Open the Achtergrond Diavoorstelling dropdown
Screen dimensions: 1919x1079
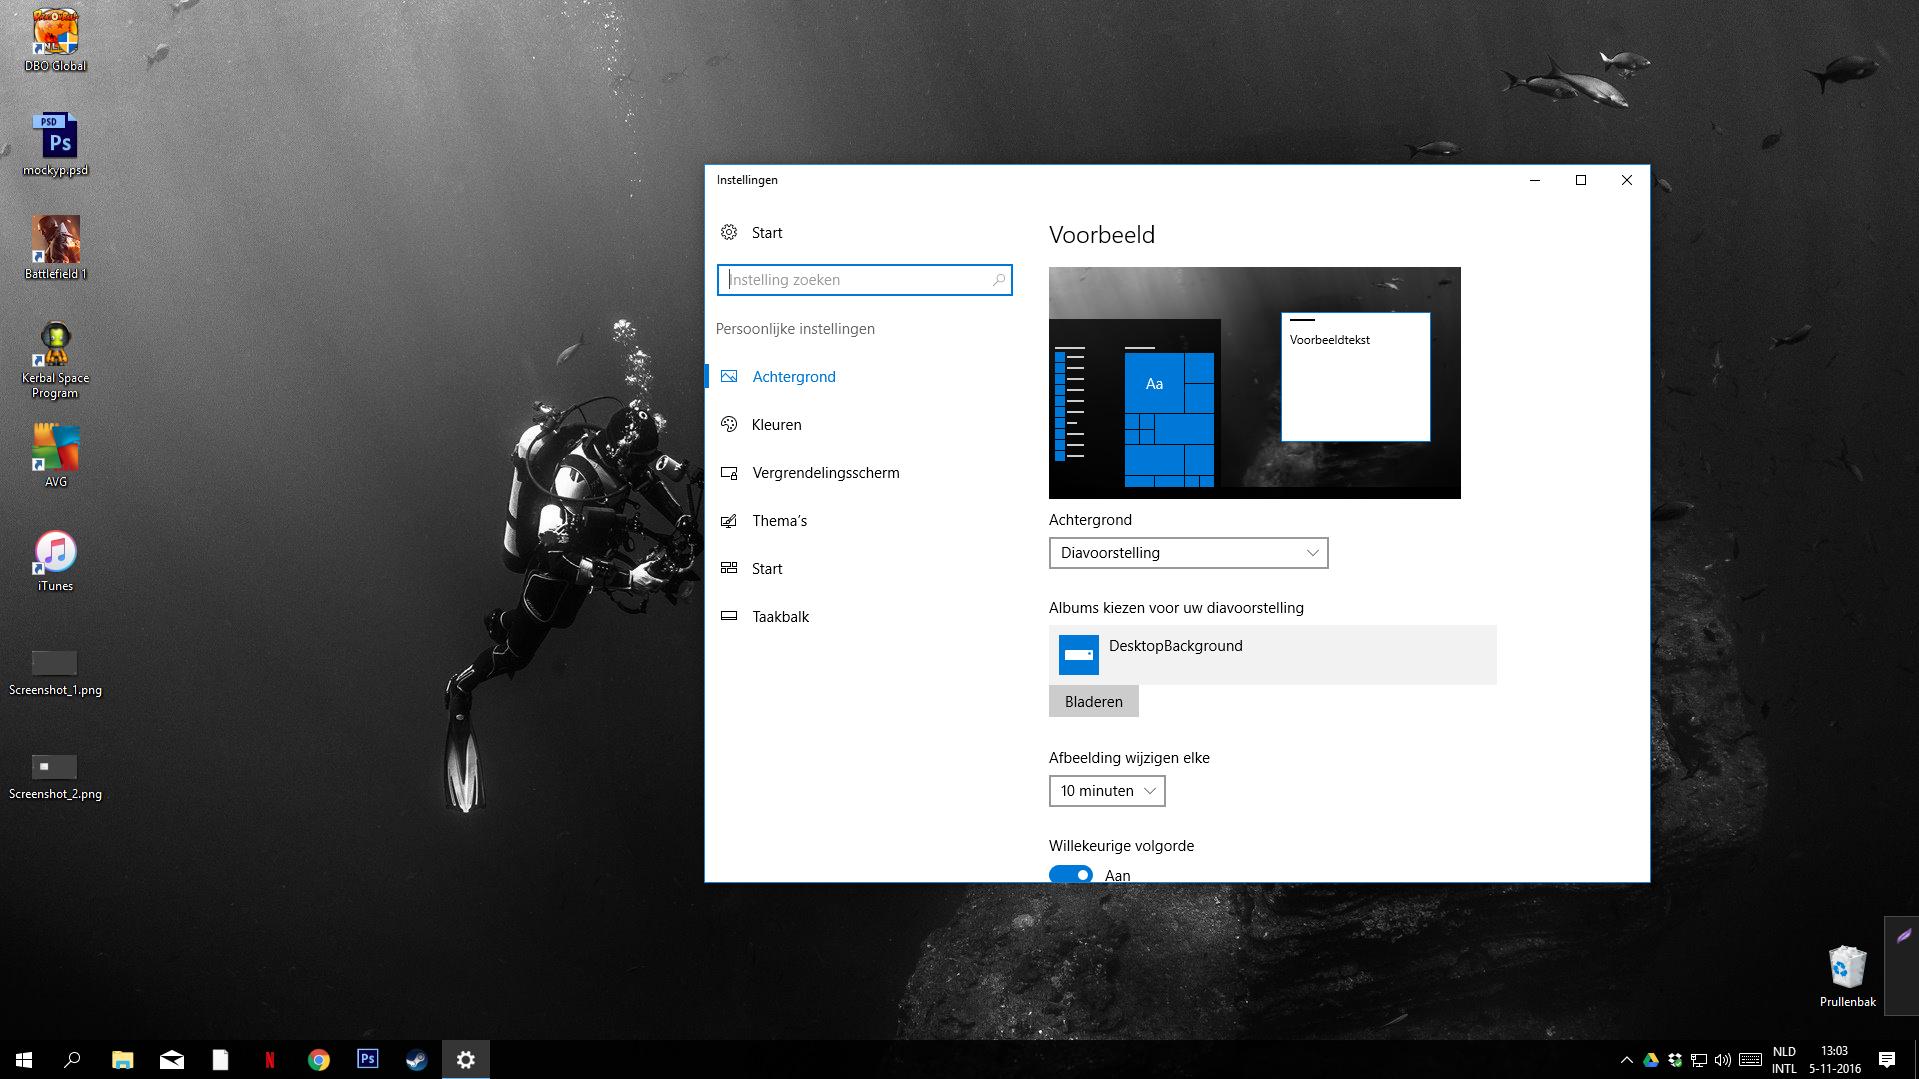pos(1188,553)
